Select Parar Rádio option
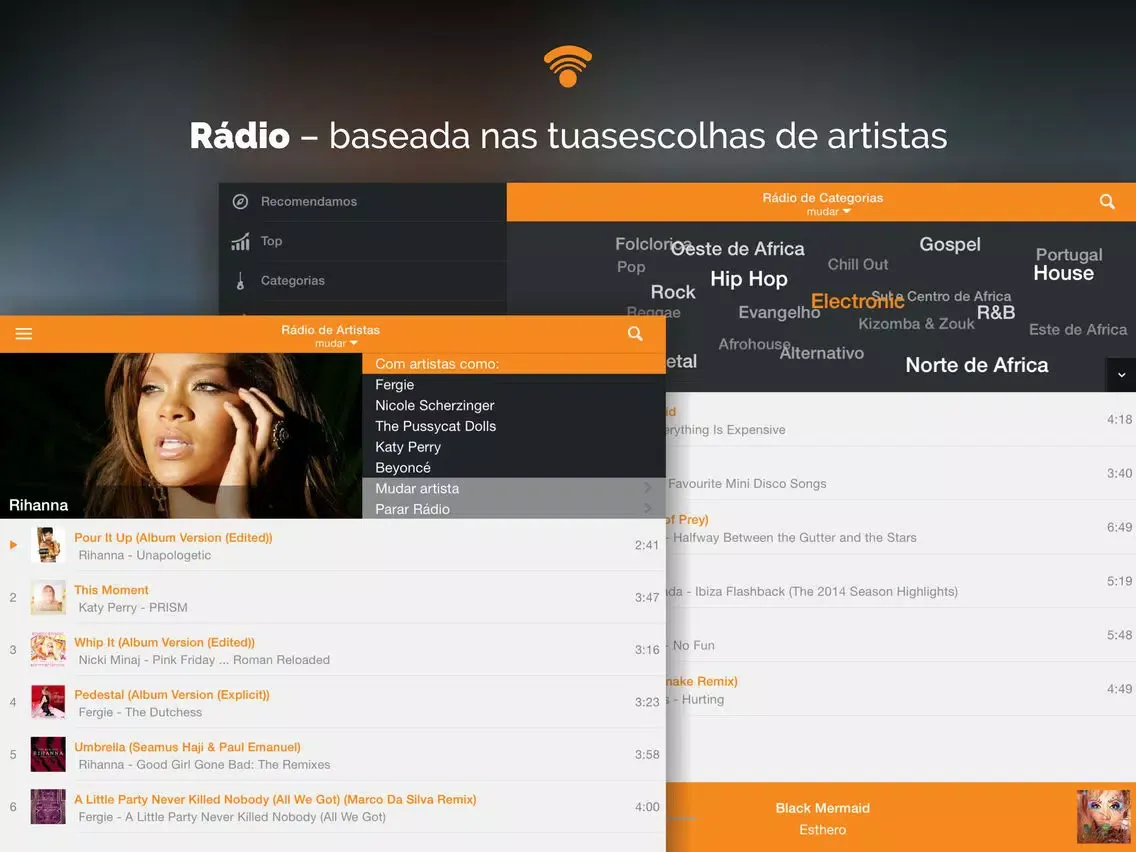Image resolution: width=1136 pixels, height=852 pixels. coord(514,509)
